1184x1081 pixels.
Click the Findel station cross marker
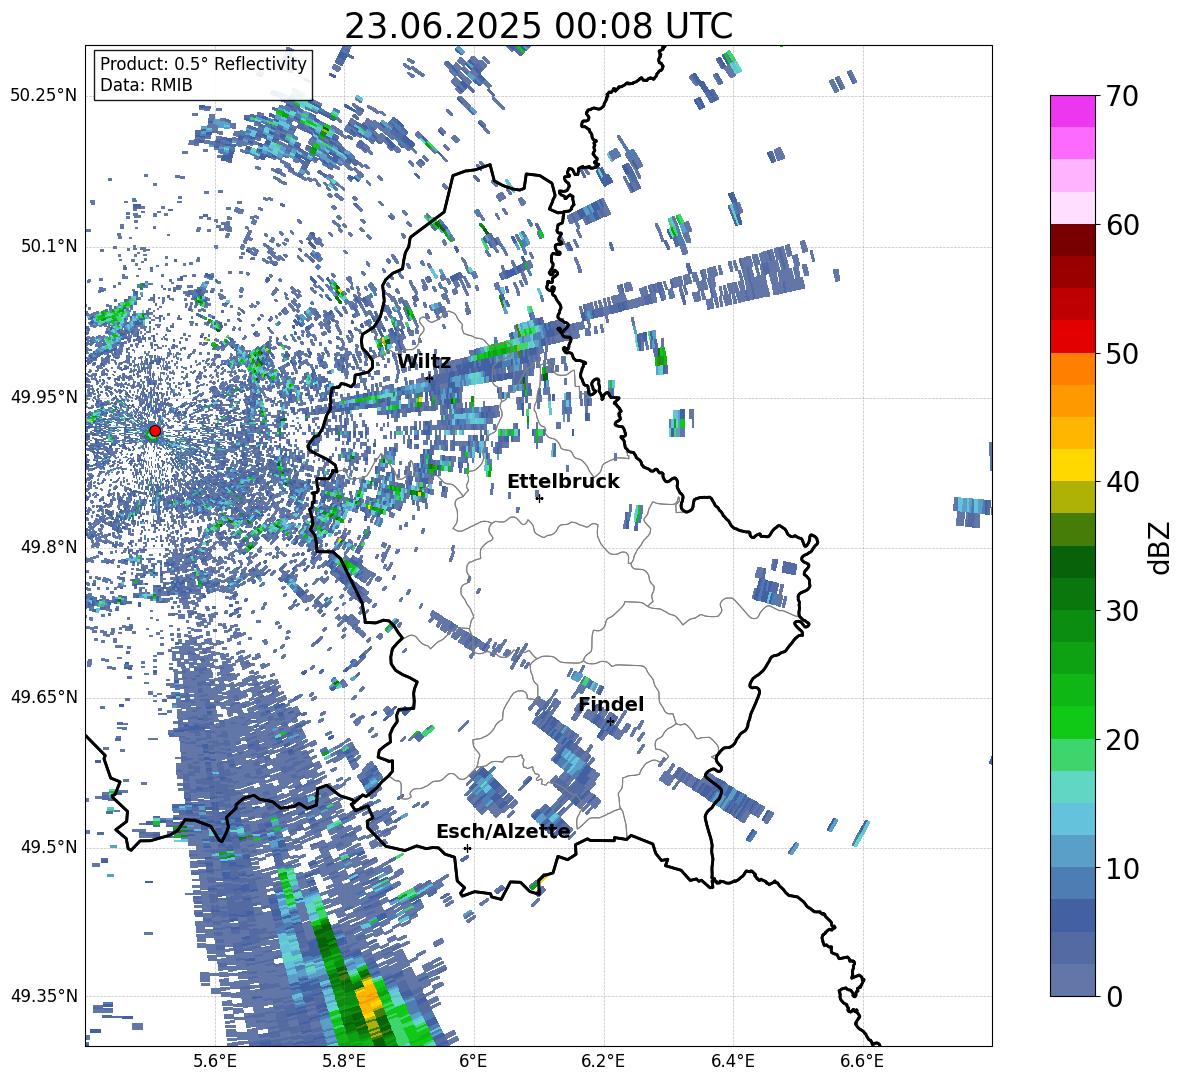[610, 722]
